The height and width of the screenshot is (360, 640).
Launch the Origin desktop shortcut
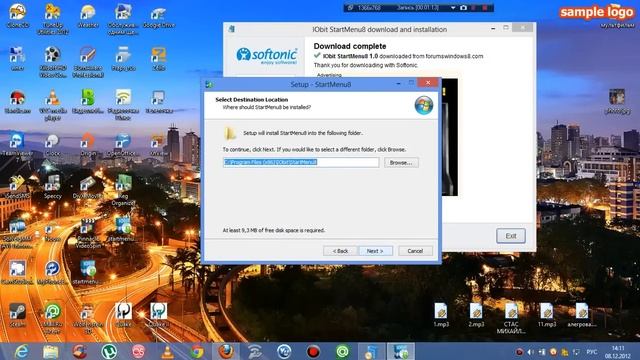coord(88,144)
